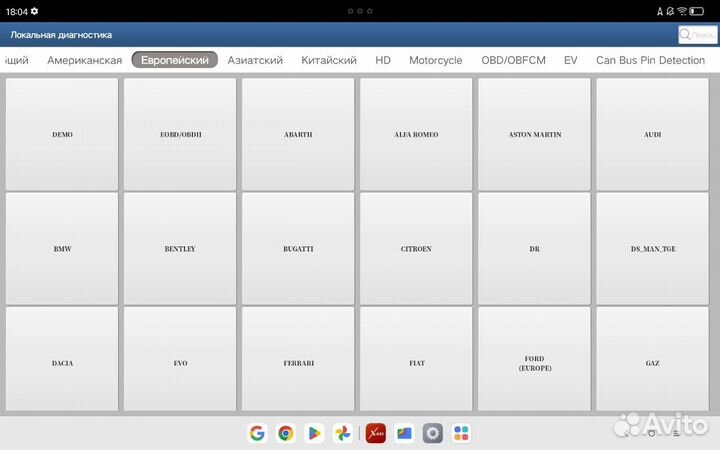Open the Files app in dock
The width and height of the screenshot is (720, 450).
[404, 433]
